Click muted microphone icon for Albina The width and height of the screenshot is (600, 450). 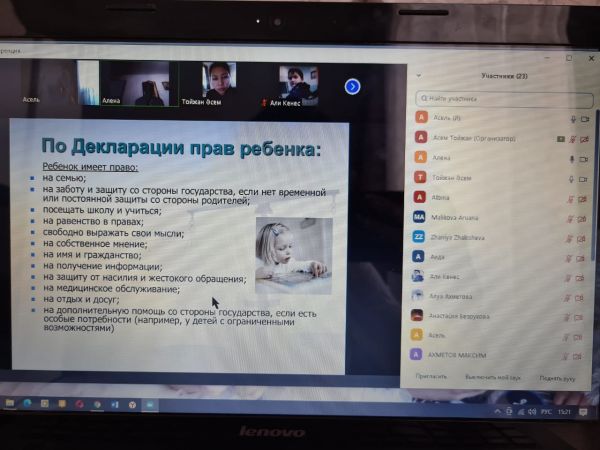pyautogui.click(x=571, y=198)
